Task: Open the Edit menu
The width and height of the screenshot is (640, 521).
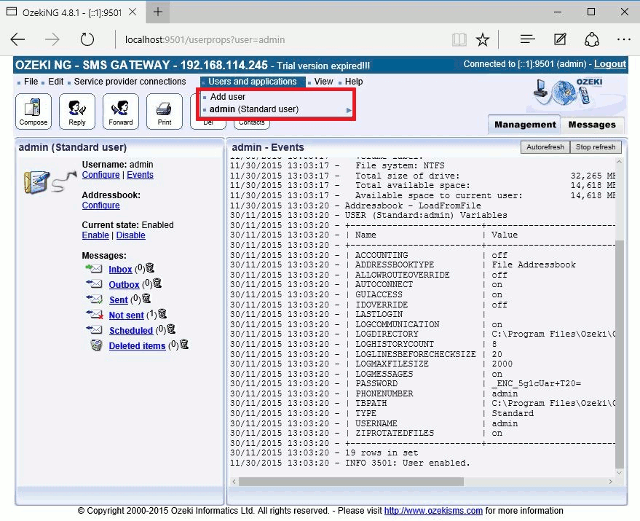Action: coord(56,82)
